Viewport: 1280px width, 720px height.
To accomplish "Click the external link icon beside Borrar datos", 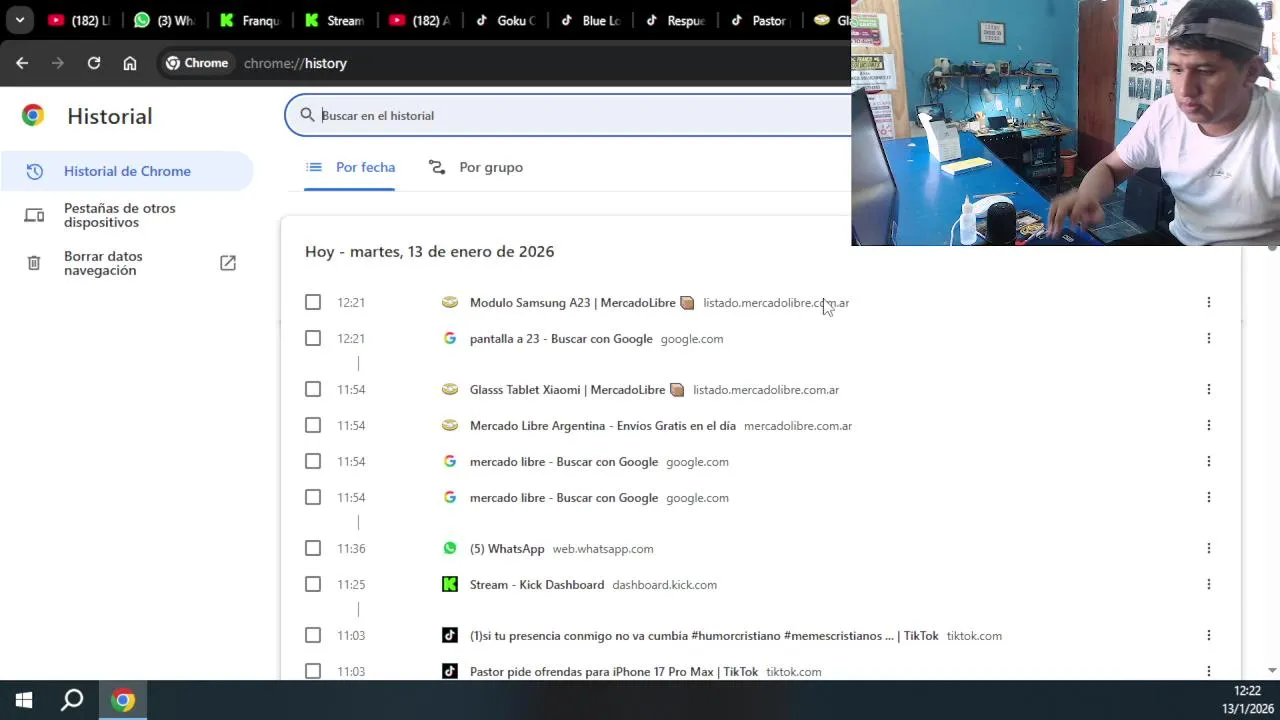I will tap(228, 263).
